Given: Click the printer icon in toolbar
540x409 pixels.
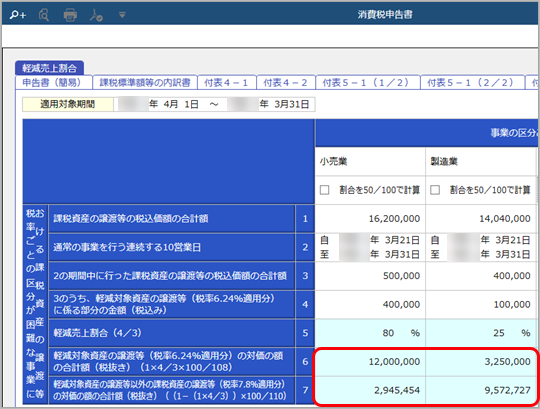Looking at the screenshot, I should point(70,15).
